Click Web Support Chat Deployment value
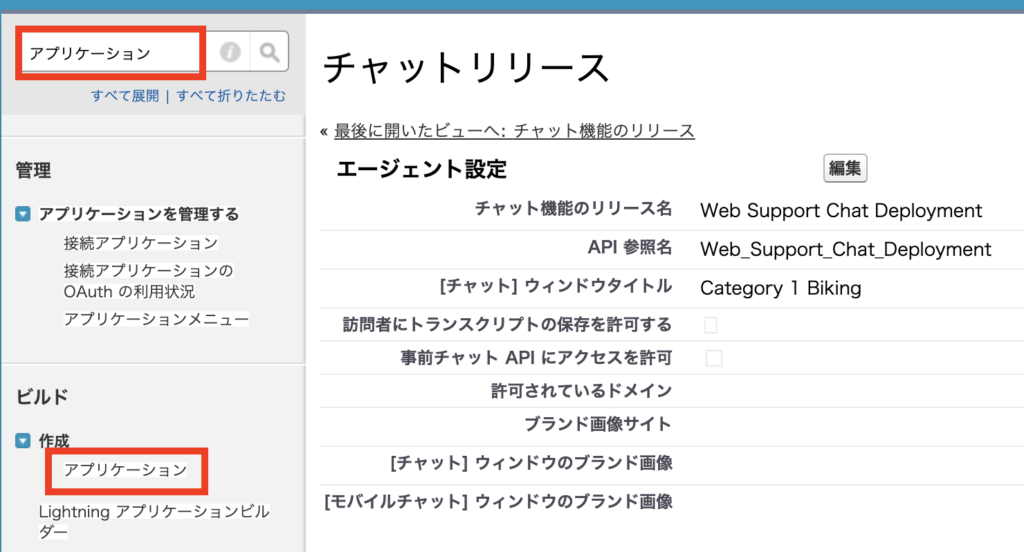1024x552 pixels. (840, 211)
